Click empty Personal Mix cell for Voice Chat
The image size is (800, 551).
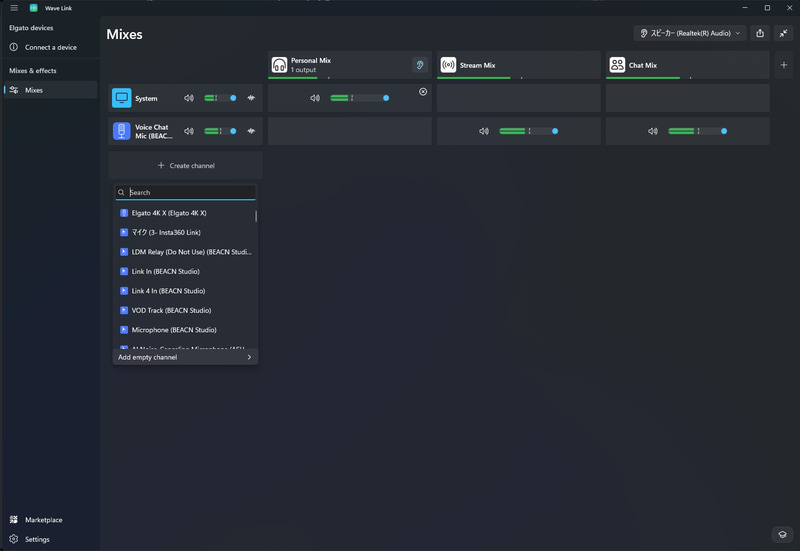coord(349,131)
